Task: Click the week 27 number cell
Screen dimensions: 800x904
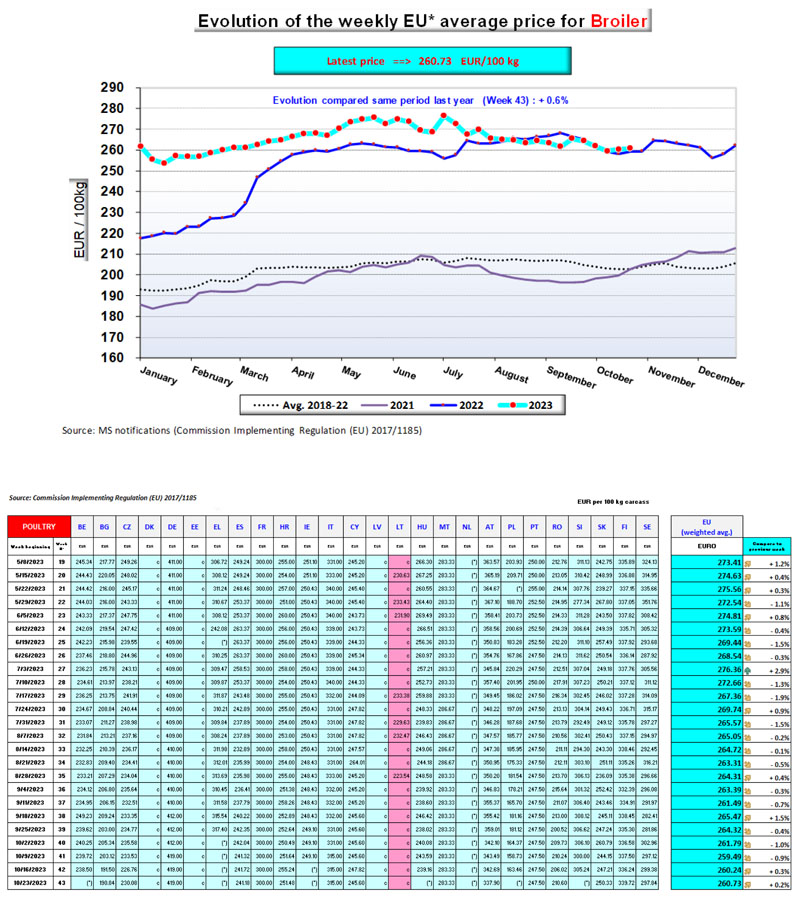Action: 61,669
